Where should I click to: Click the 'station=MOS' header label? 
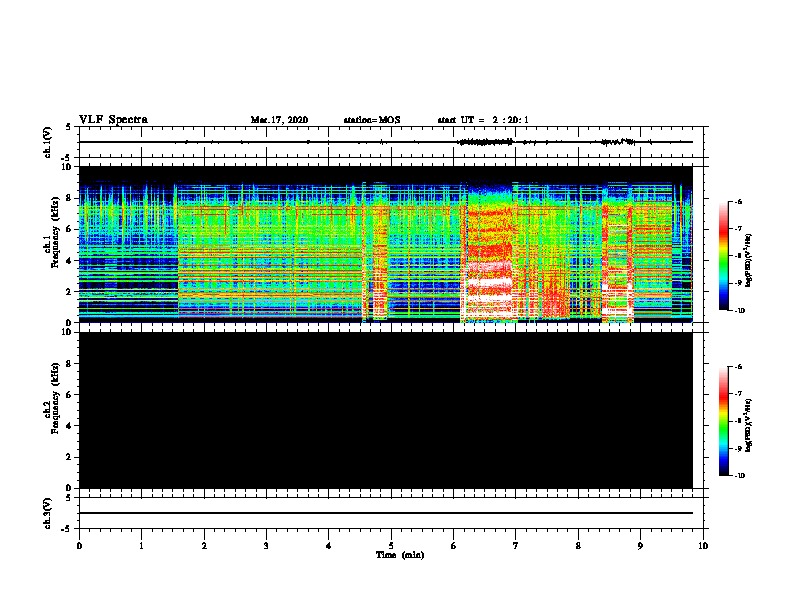372,120
